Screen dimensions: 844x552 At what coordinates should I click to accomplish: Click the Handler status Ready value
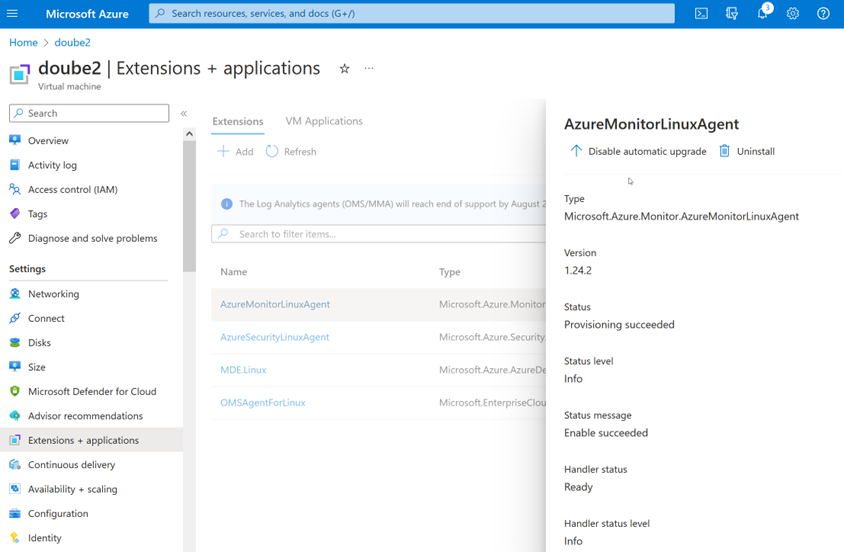pyautogui.click(x=578, y=487)
